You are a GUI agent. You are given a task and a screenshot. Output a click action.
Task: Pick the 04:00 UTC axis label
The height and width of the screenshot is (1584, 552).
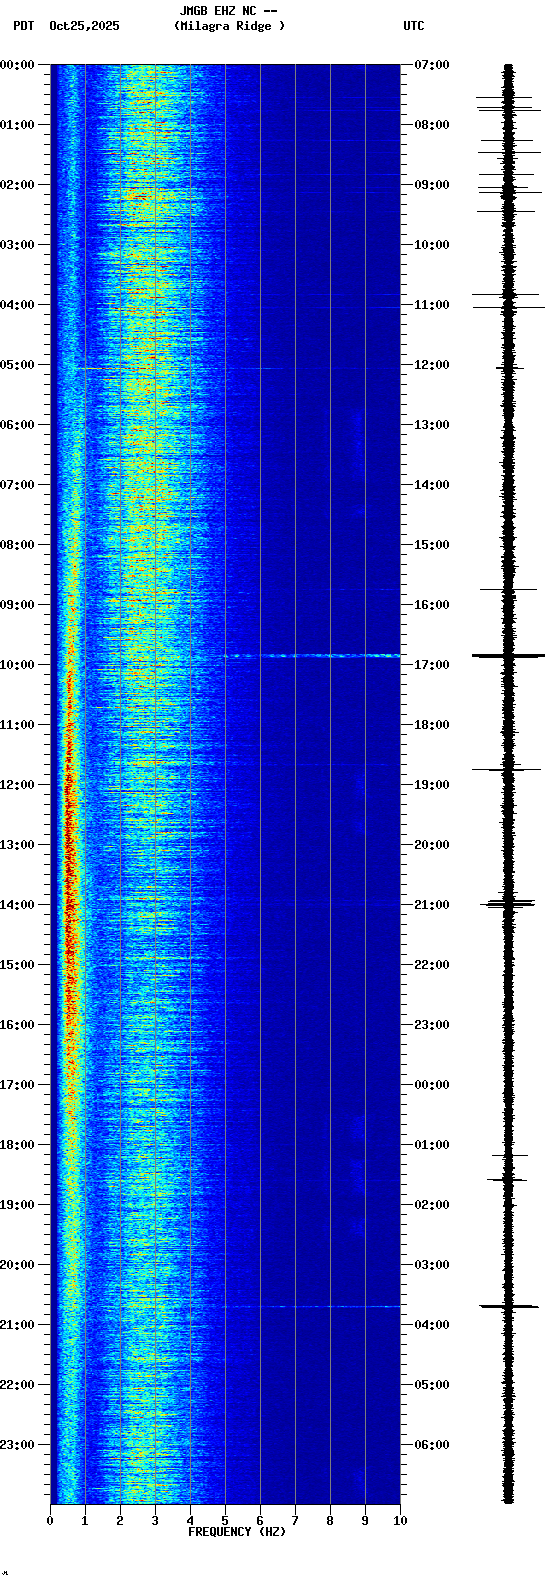click(432, 1325)
